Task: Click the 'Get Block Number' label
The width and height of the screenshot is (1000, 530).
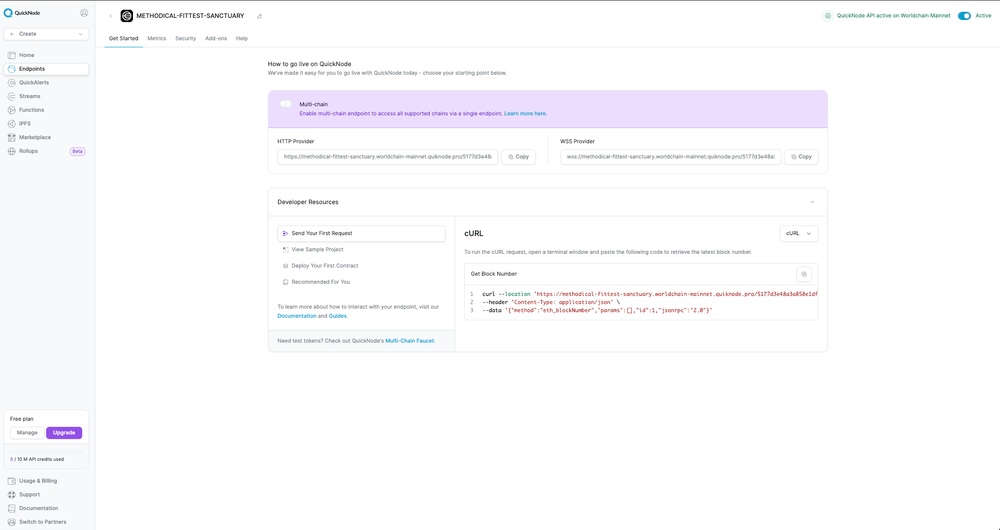Action: point(494,274)
